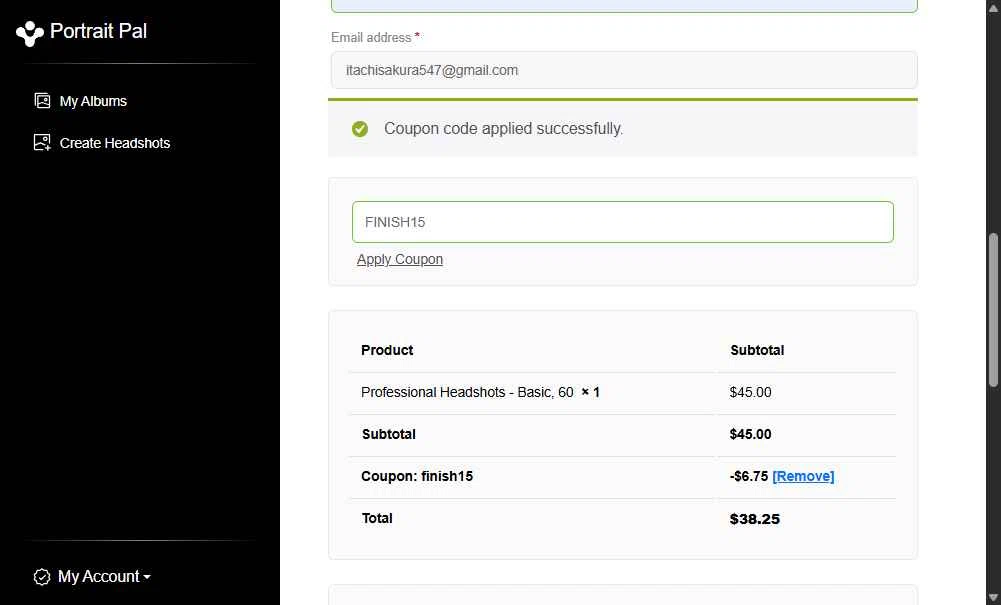Go to Create Headshots

115,143
